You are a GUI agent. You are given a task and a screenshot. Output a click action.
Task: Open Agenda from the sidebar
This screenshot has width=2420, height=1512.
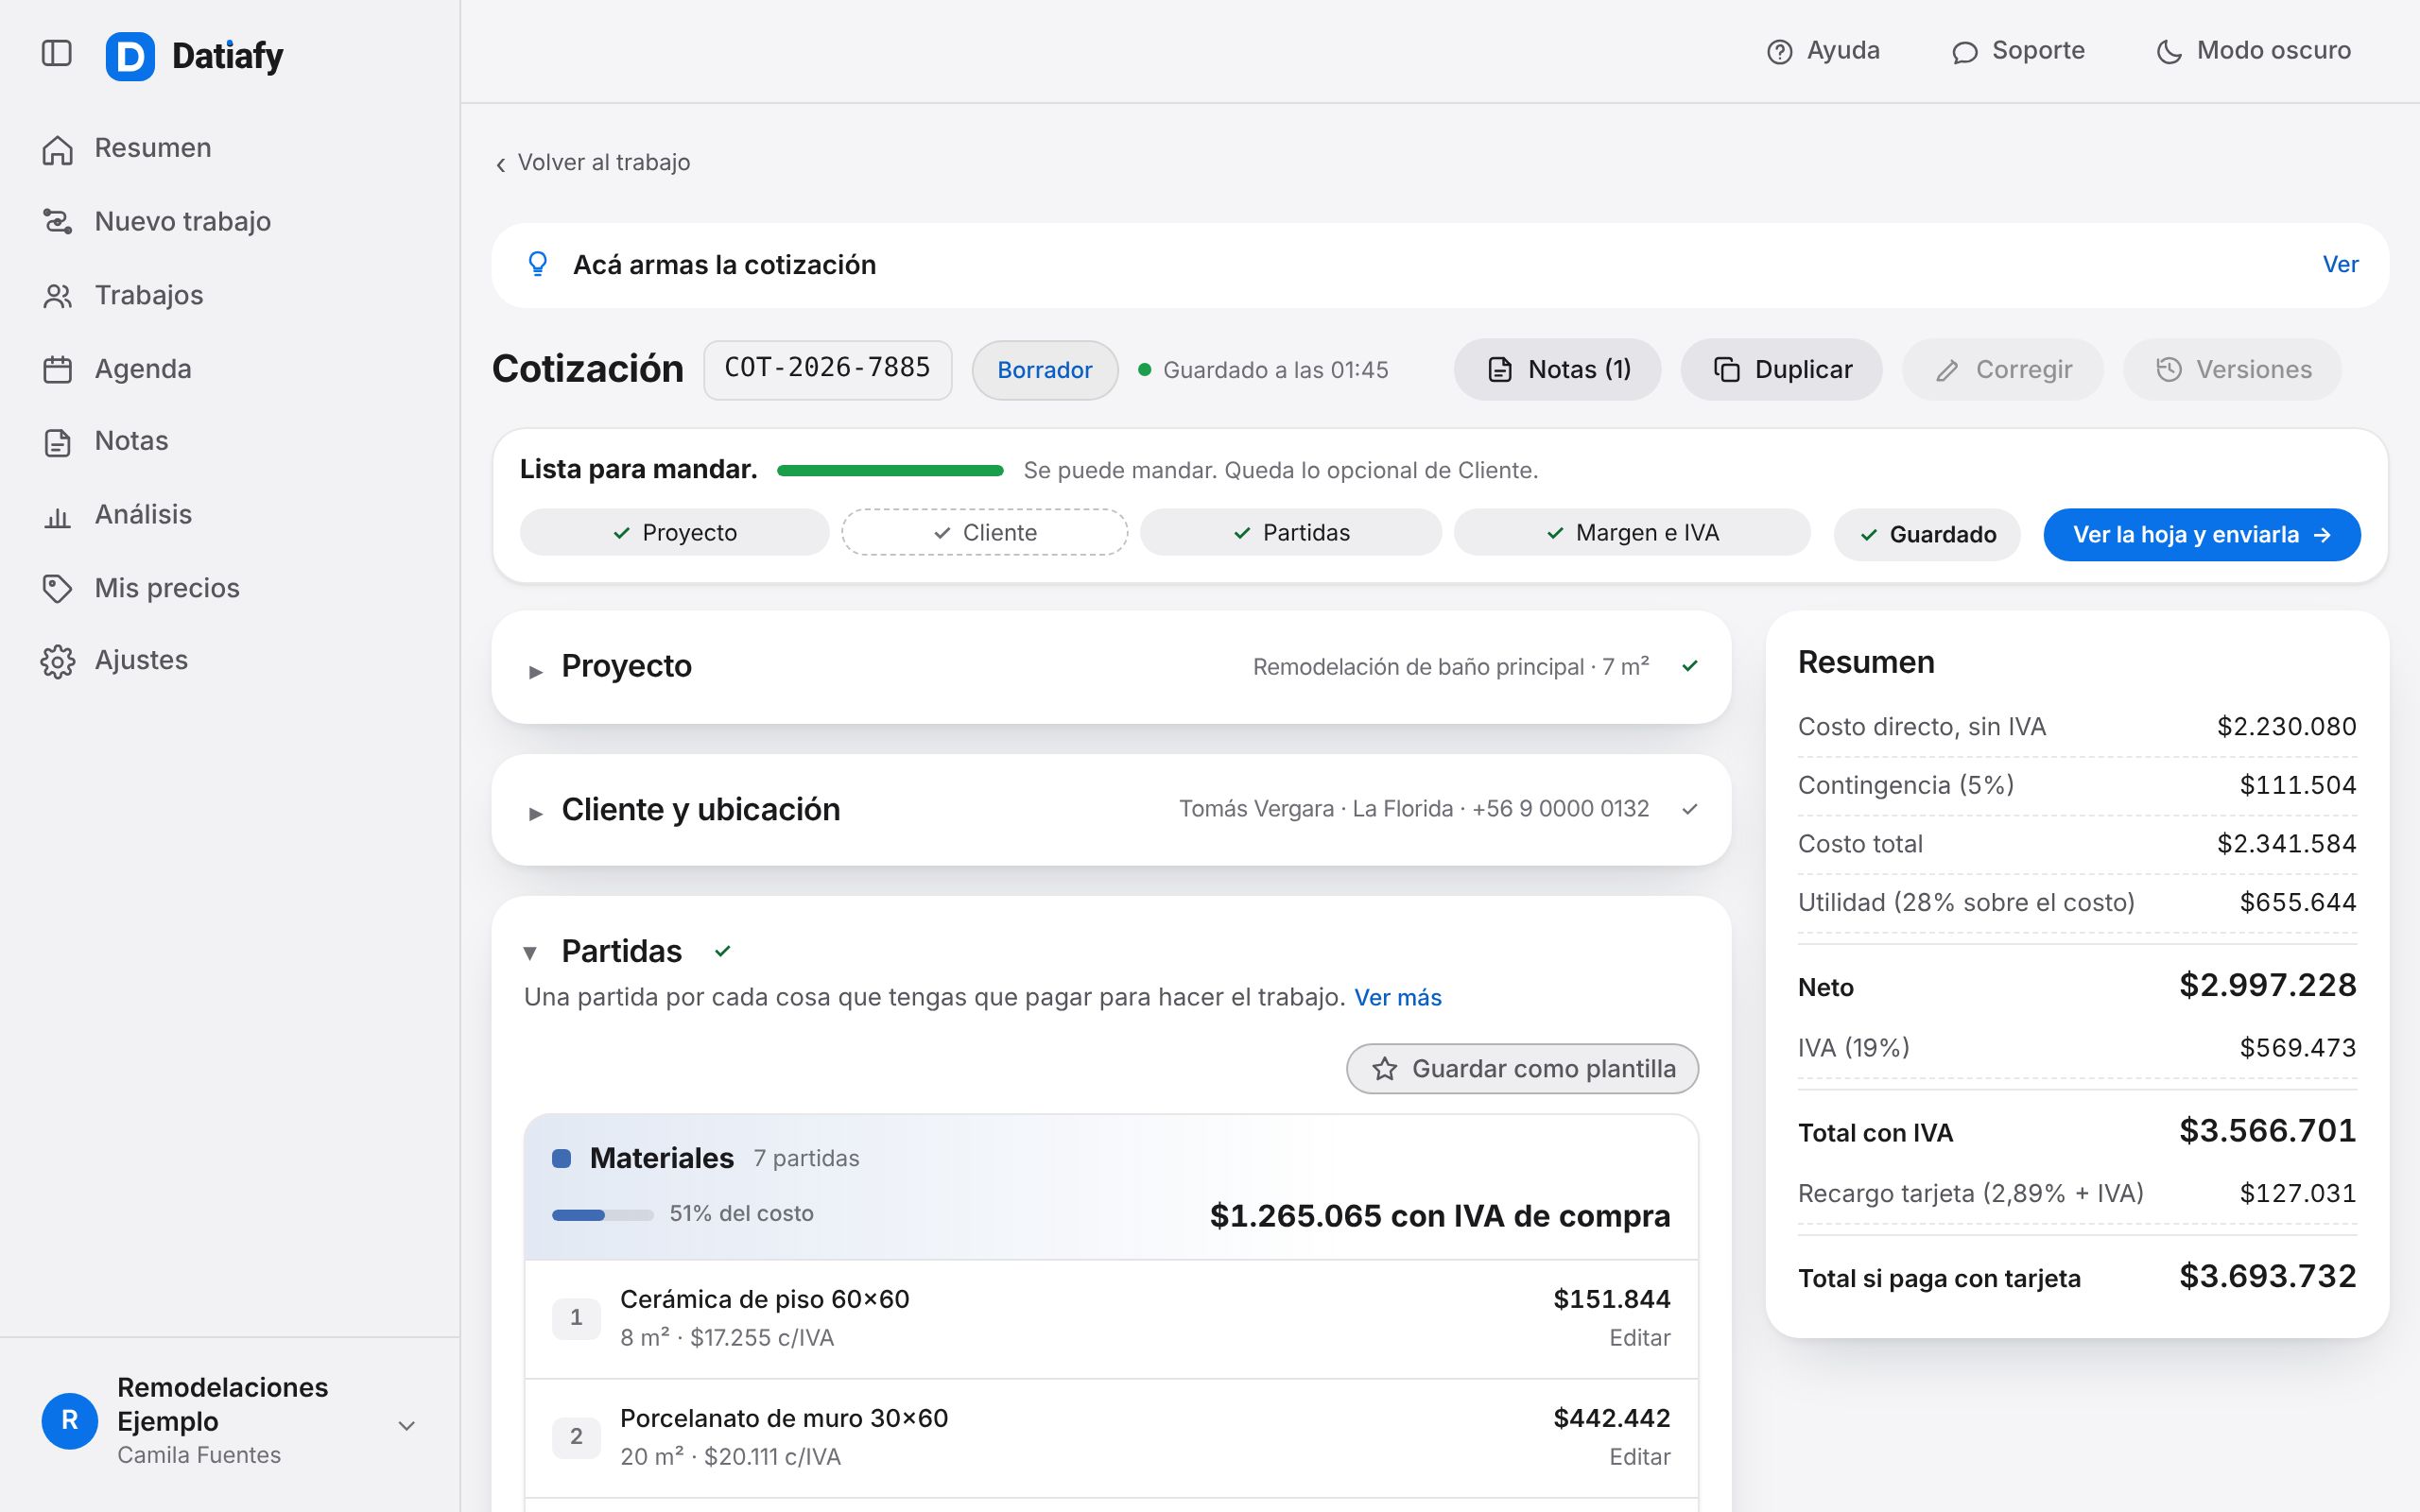(116, 369)
